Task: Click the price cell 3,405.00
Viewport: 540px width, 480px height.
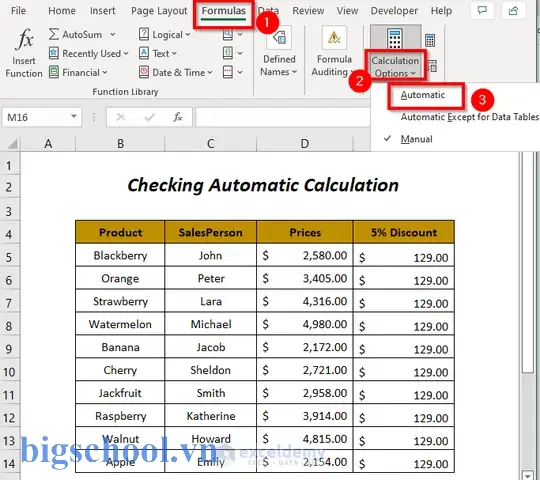Action: (x=305, y=278)
